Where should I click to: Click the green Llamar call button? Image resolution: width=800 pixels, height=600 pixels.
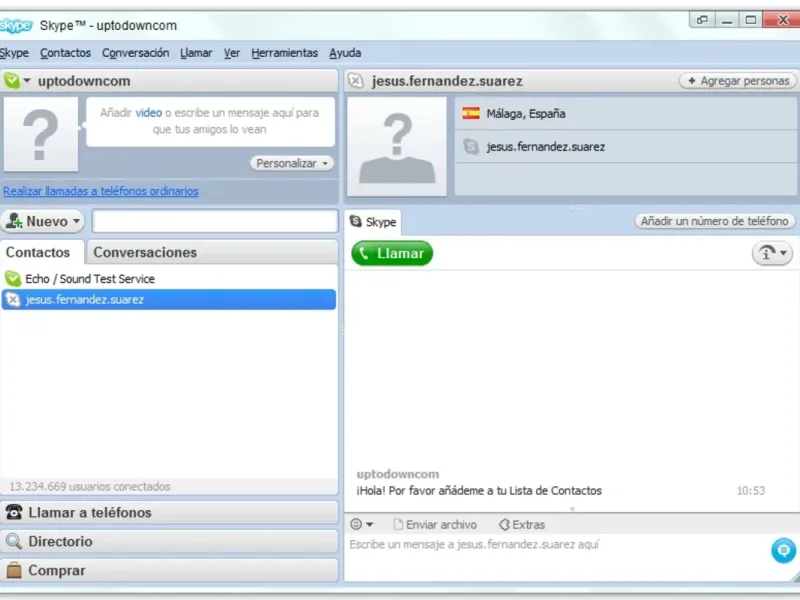tap(392, 253)
